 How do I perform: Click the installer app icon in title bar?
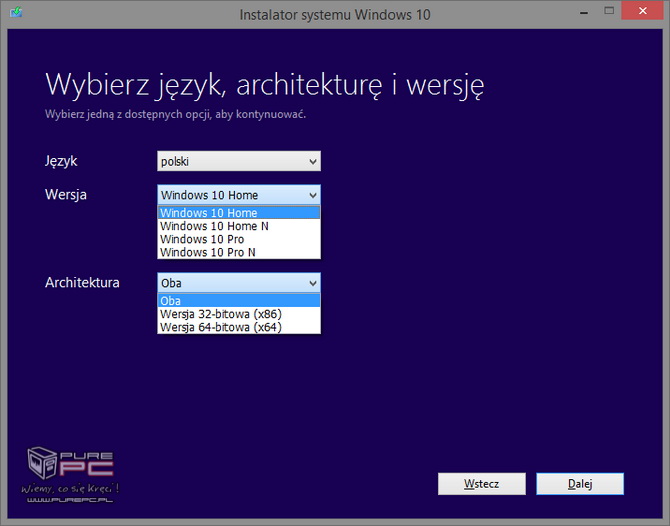coord(16,12)
